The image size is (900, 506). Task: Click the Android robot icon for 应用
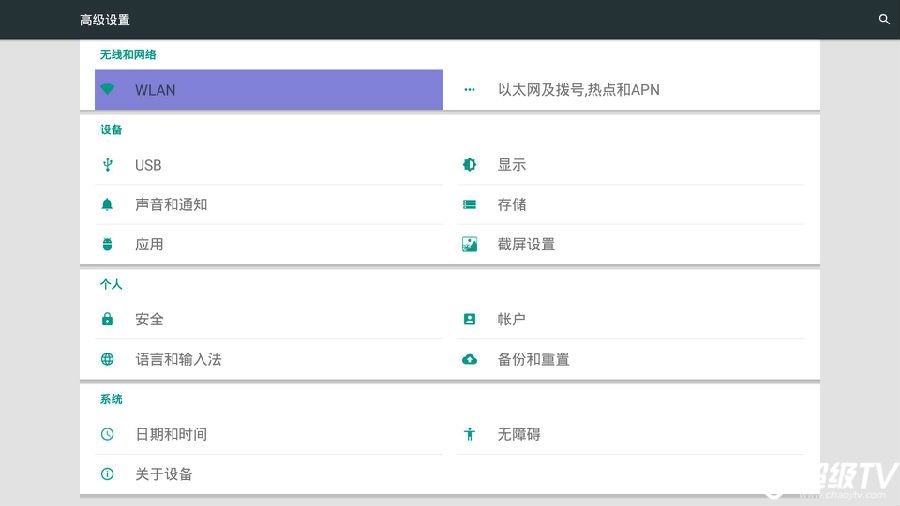[107, 244]
